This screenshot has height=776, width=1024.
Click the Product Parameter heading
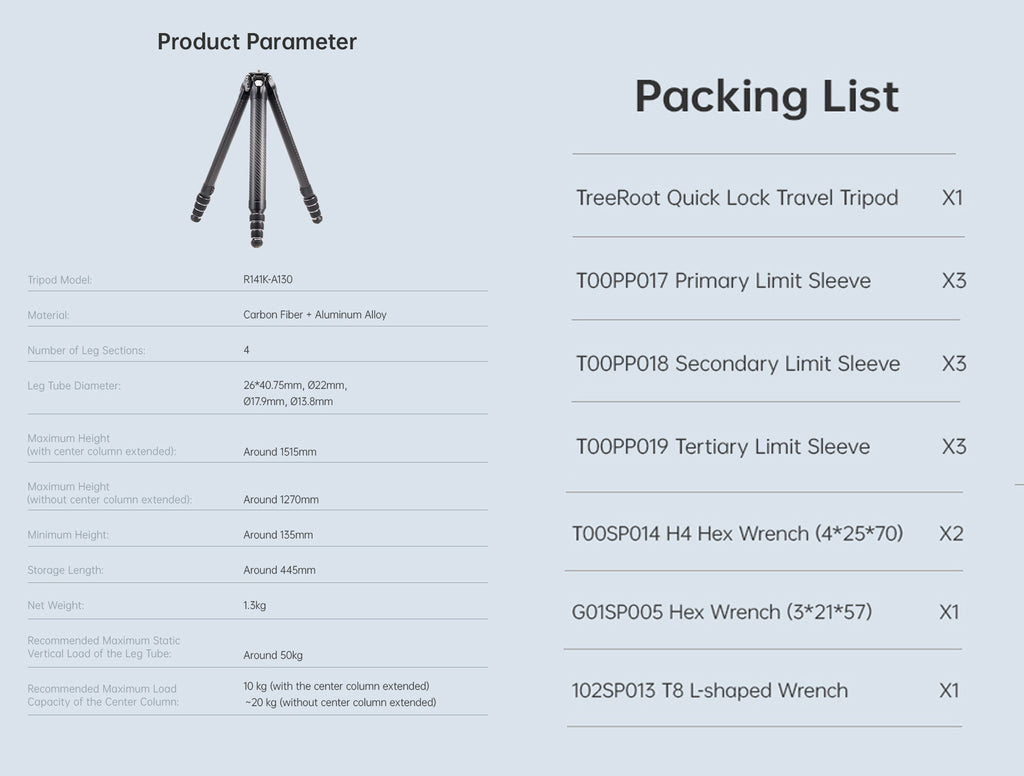[x=257, y=42]
